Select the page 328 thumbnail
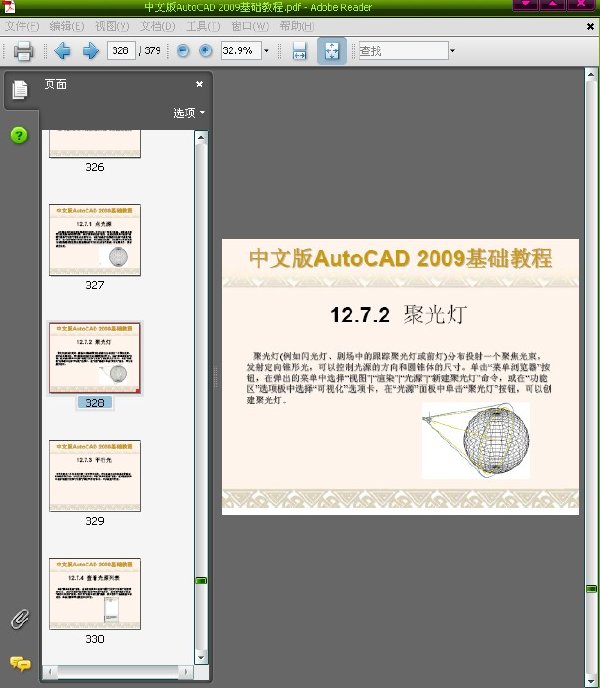This screenshot has width=600, height=688. pos(95,358)
